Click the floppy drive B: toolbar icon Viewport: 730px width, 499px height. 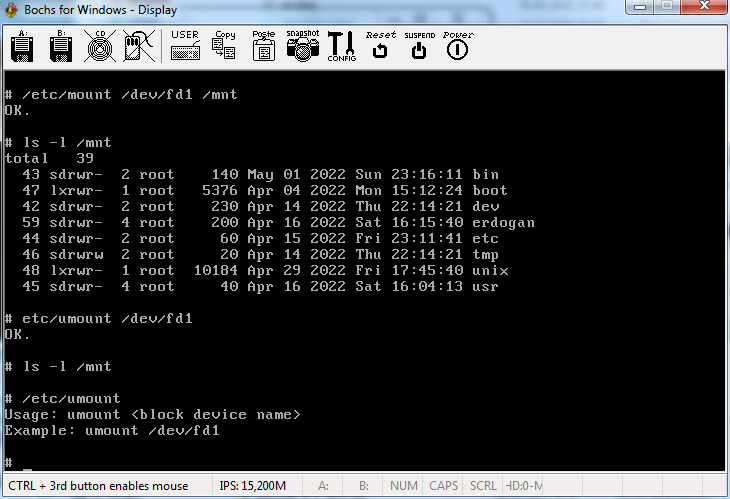(61, 46)
